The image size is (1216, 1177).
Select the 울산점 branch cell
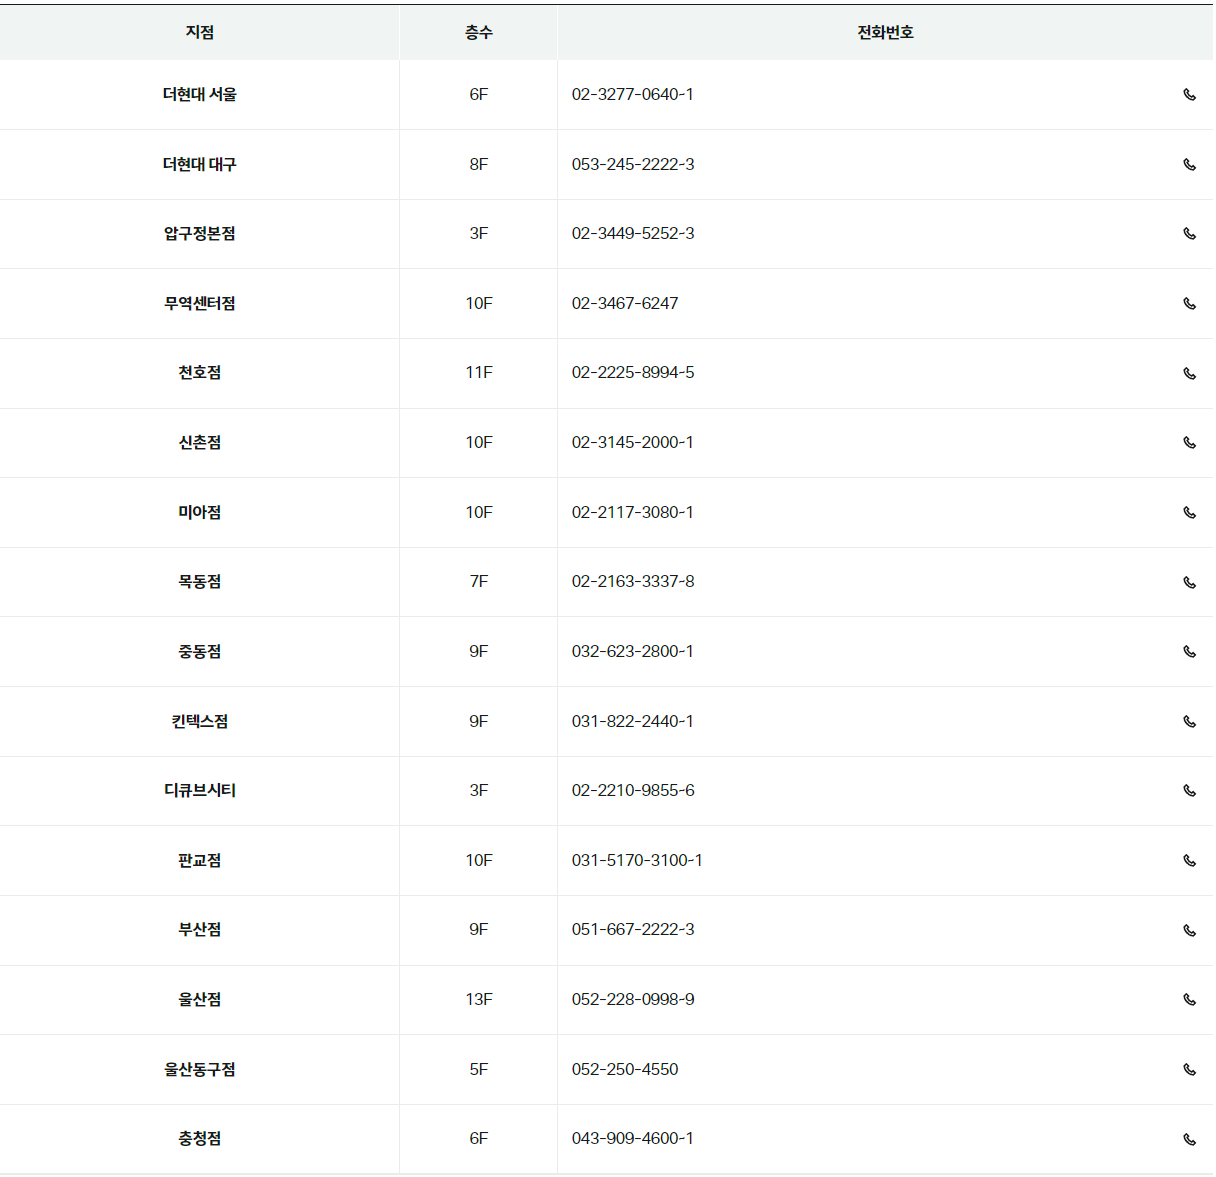coord(200,999)
